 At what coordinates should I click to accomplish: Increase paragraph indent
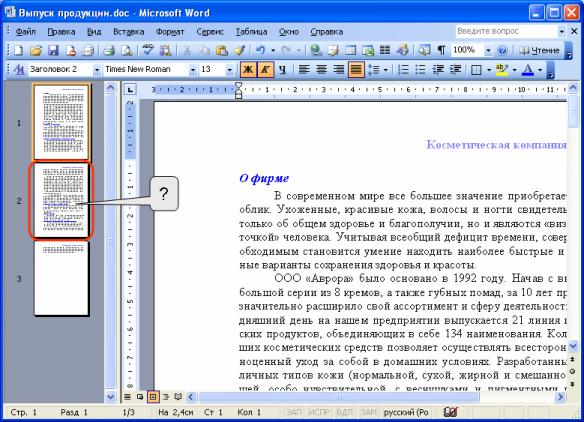pos(455,70)
